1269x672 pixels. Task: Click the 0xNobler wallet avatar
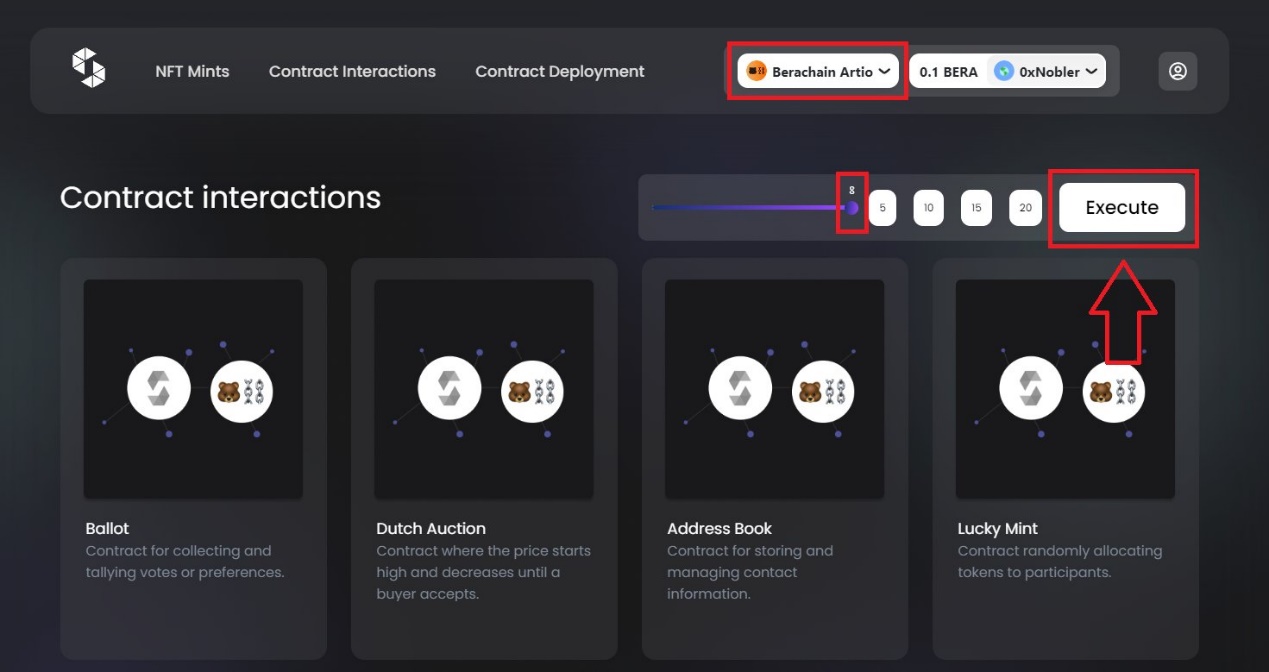pyautogui.click(x=1004, y=72)
